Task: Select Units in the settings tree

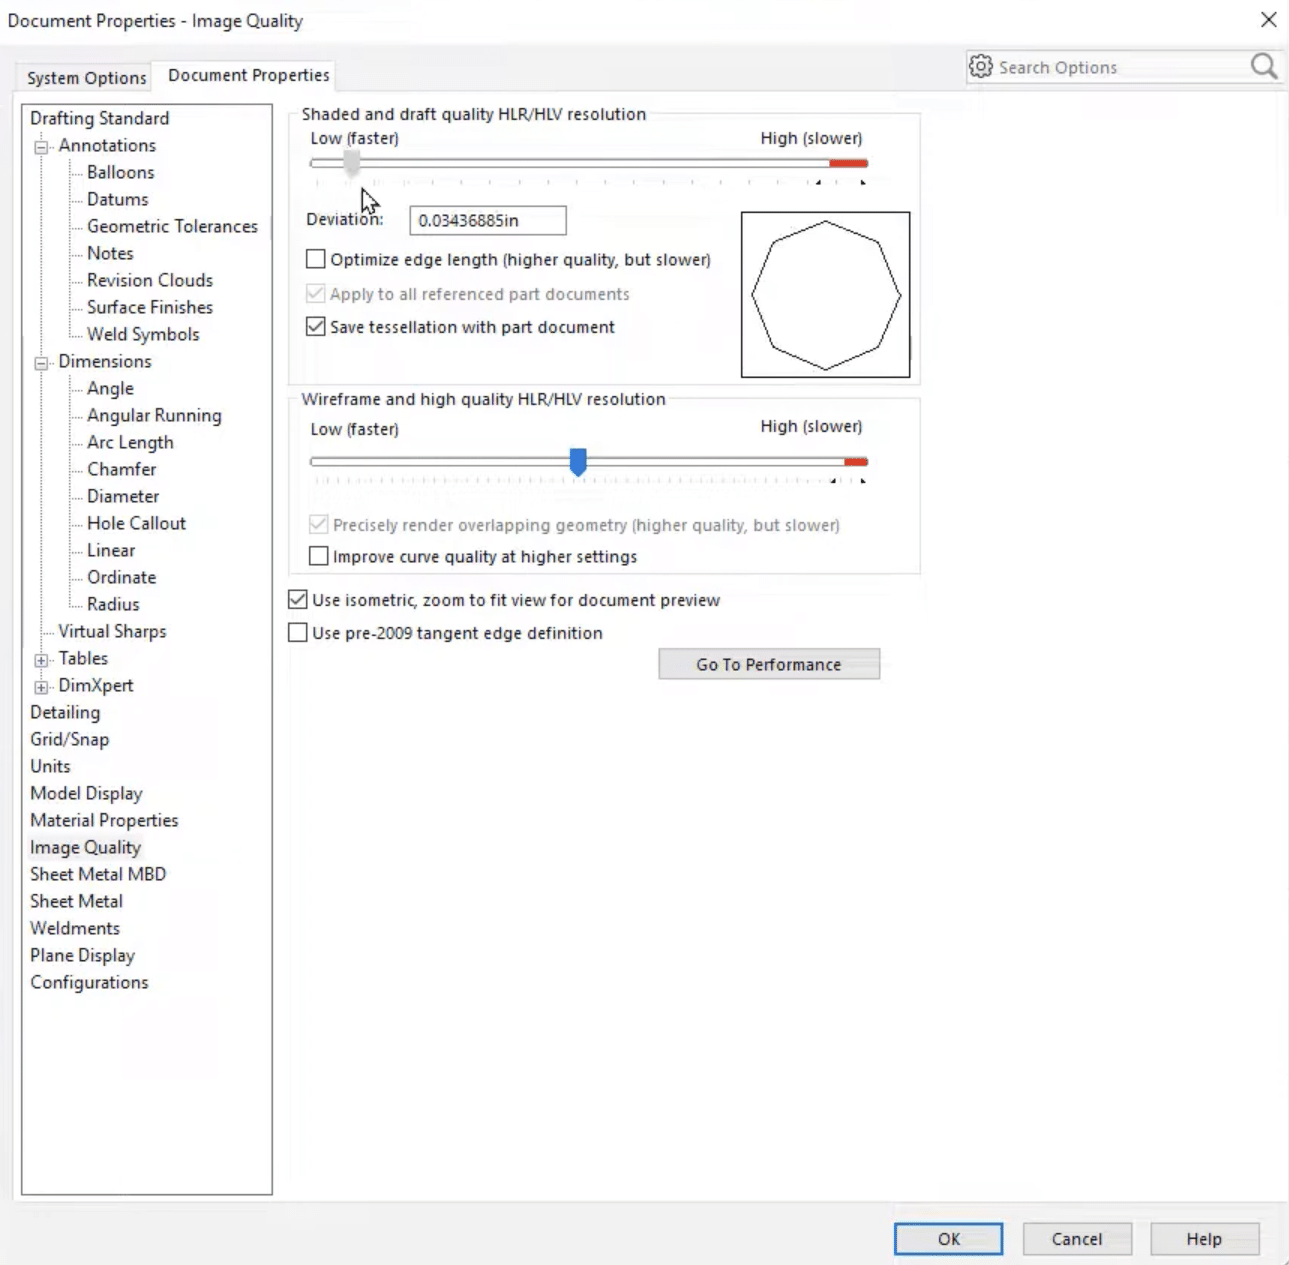Action: [50, 766]
